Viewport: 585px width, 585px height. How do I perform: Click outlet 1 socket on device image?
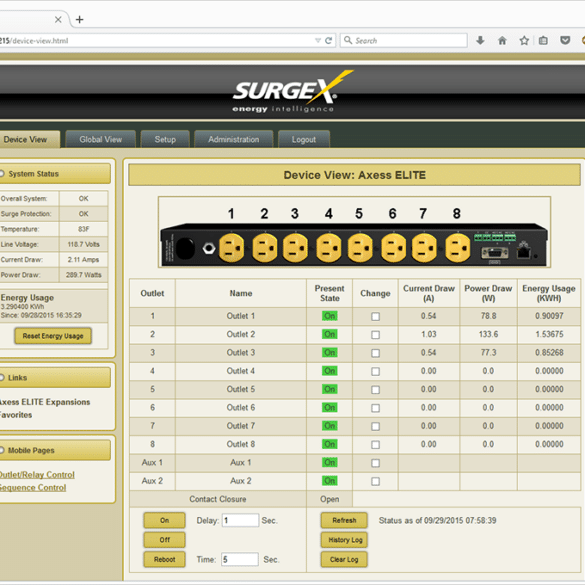tap(231, 248)
